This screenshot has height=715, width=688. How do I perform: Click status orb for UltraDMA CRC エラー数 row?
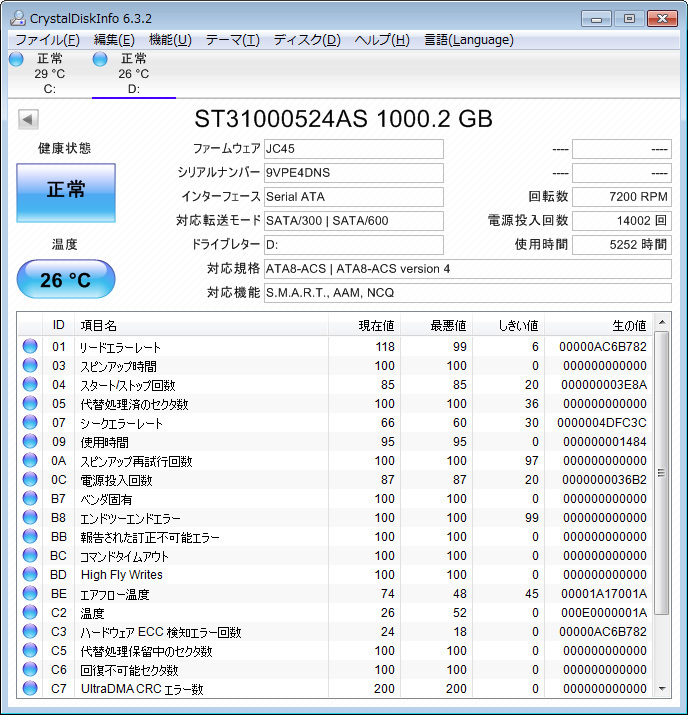(x=30, y=689)
